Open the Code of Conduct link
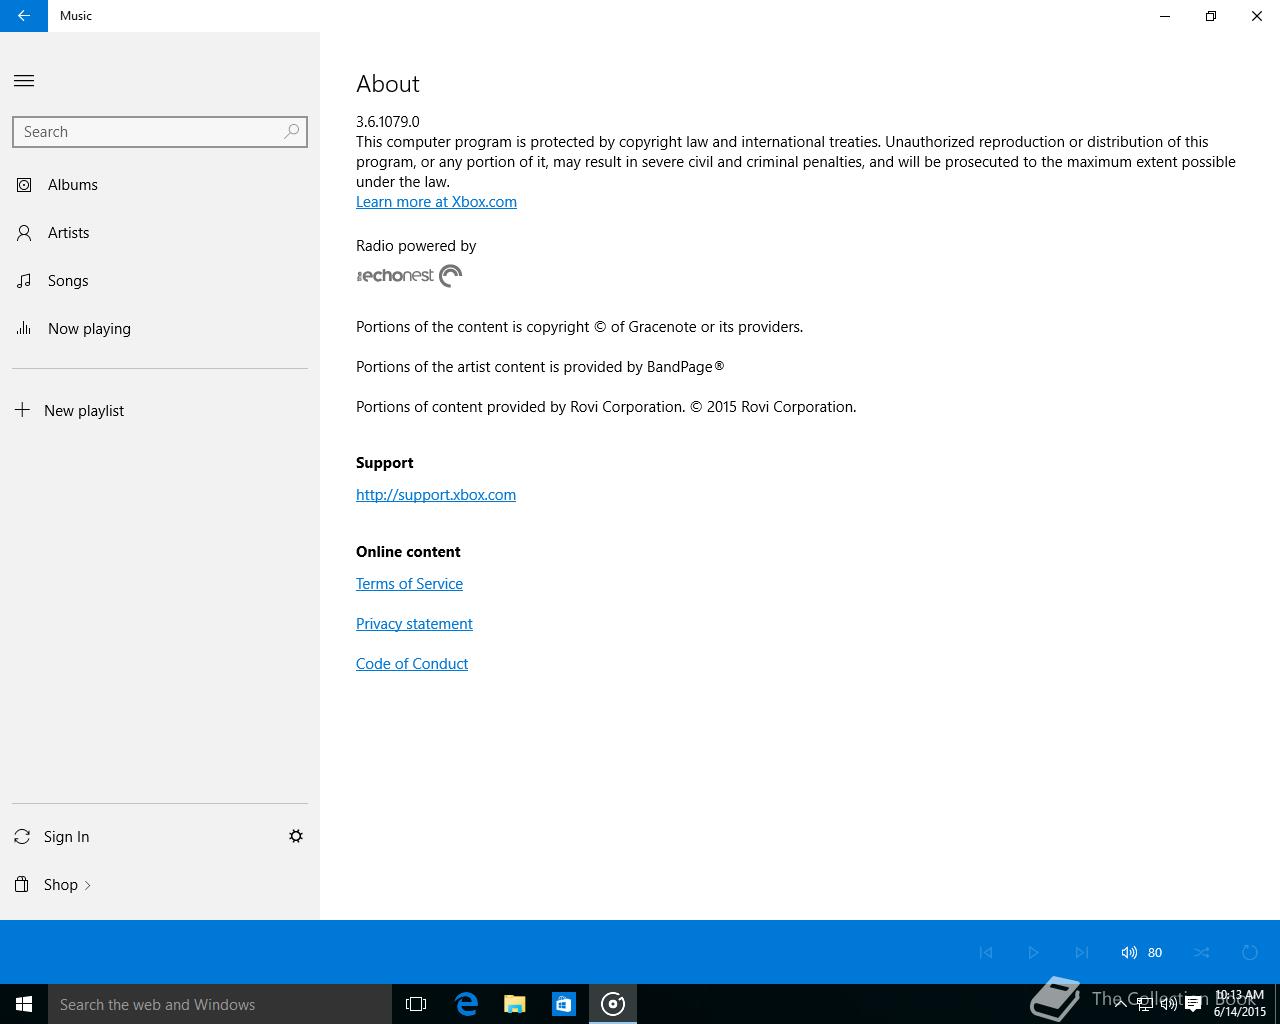Image resolution: width=1280 pixels, height=1024 pixels. point(412,664)
